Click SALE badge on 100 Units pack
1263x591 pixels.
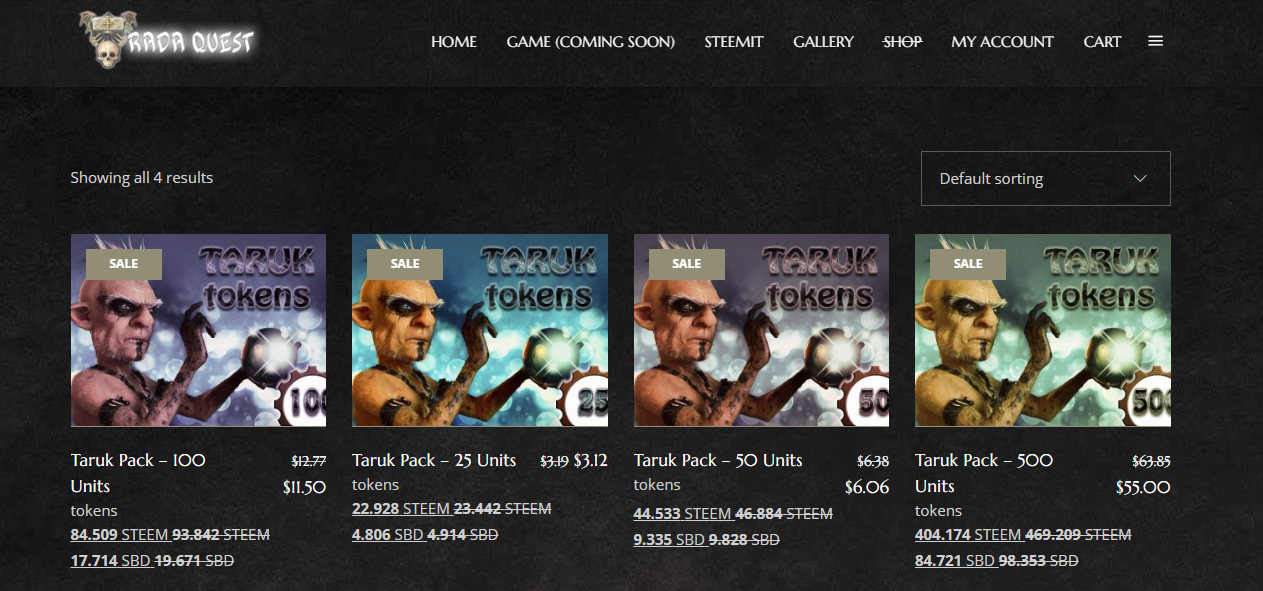click(124, 264)
